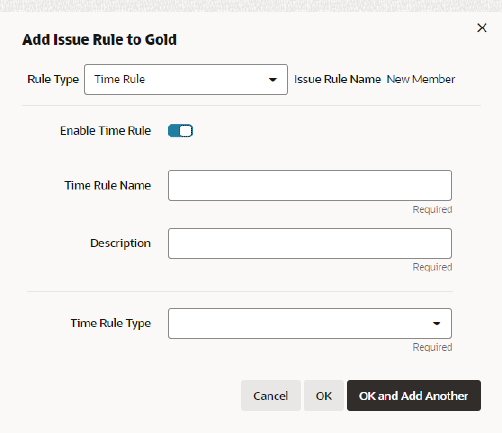
Task: Close the Add Issue Rule dialog
Action: coord(482,28)
